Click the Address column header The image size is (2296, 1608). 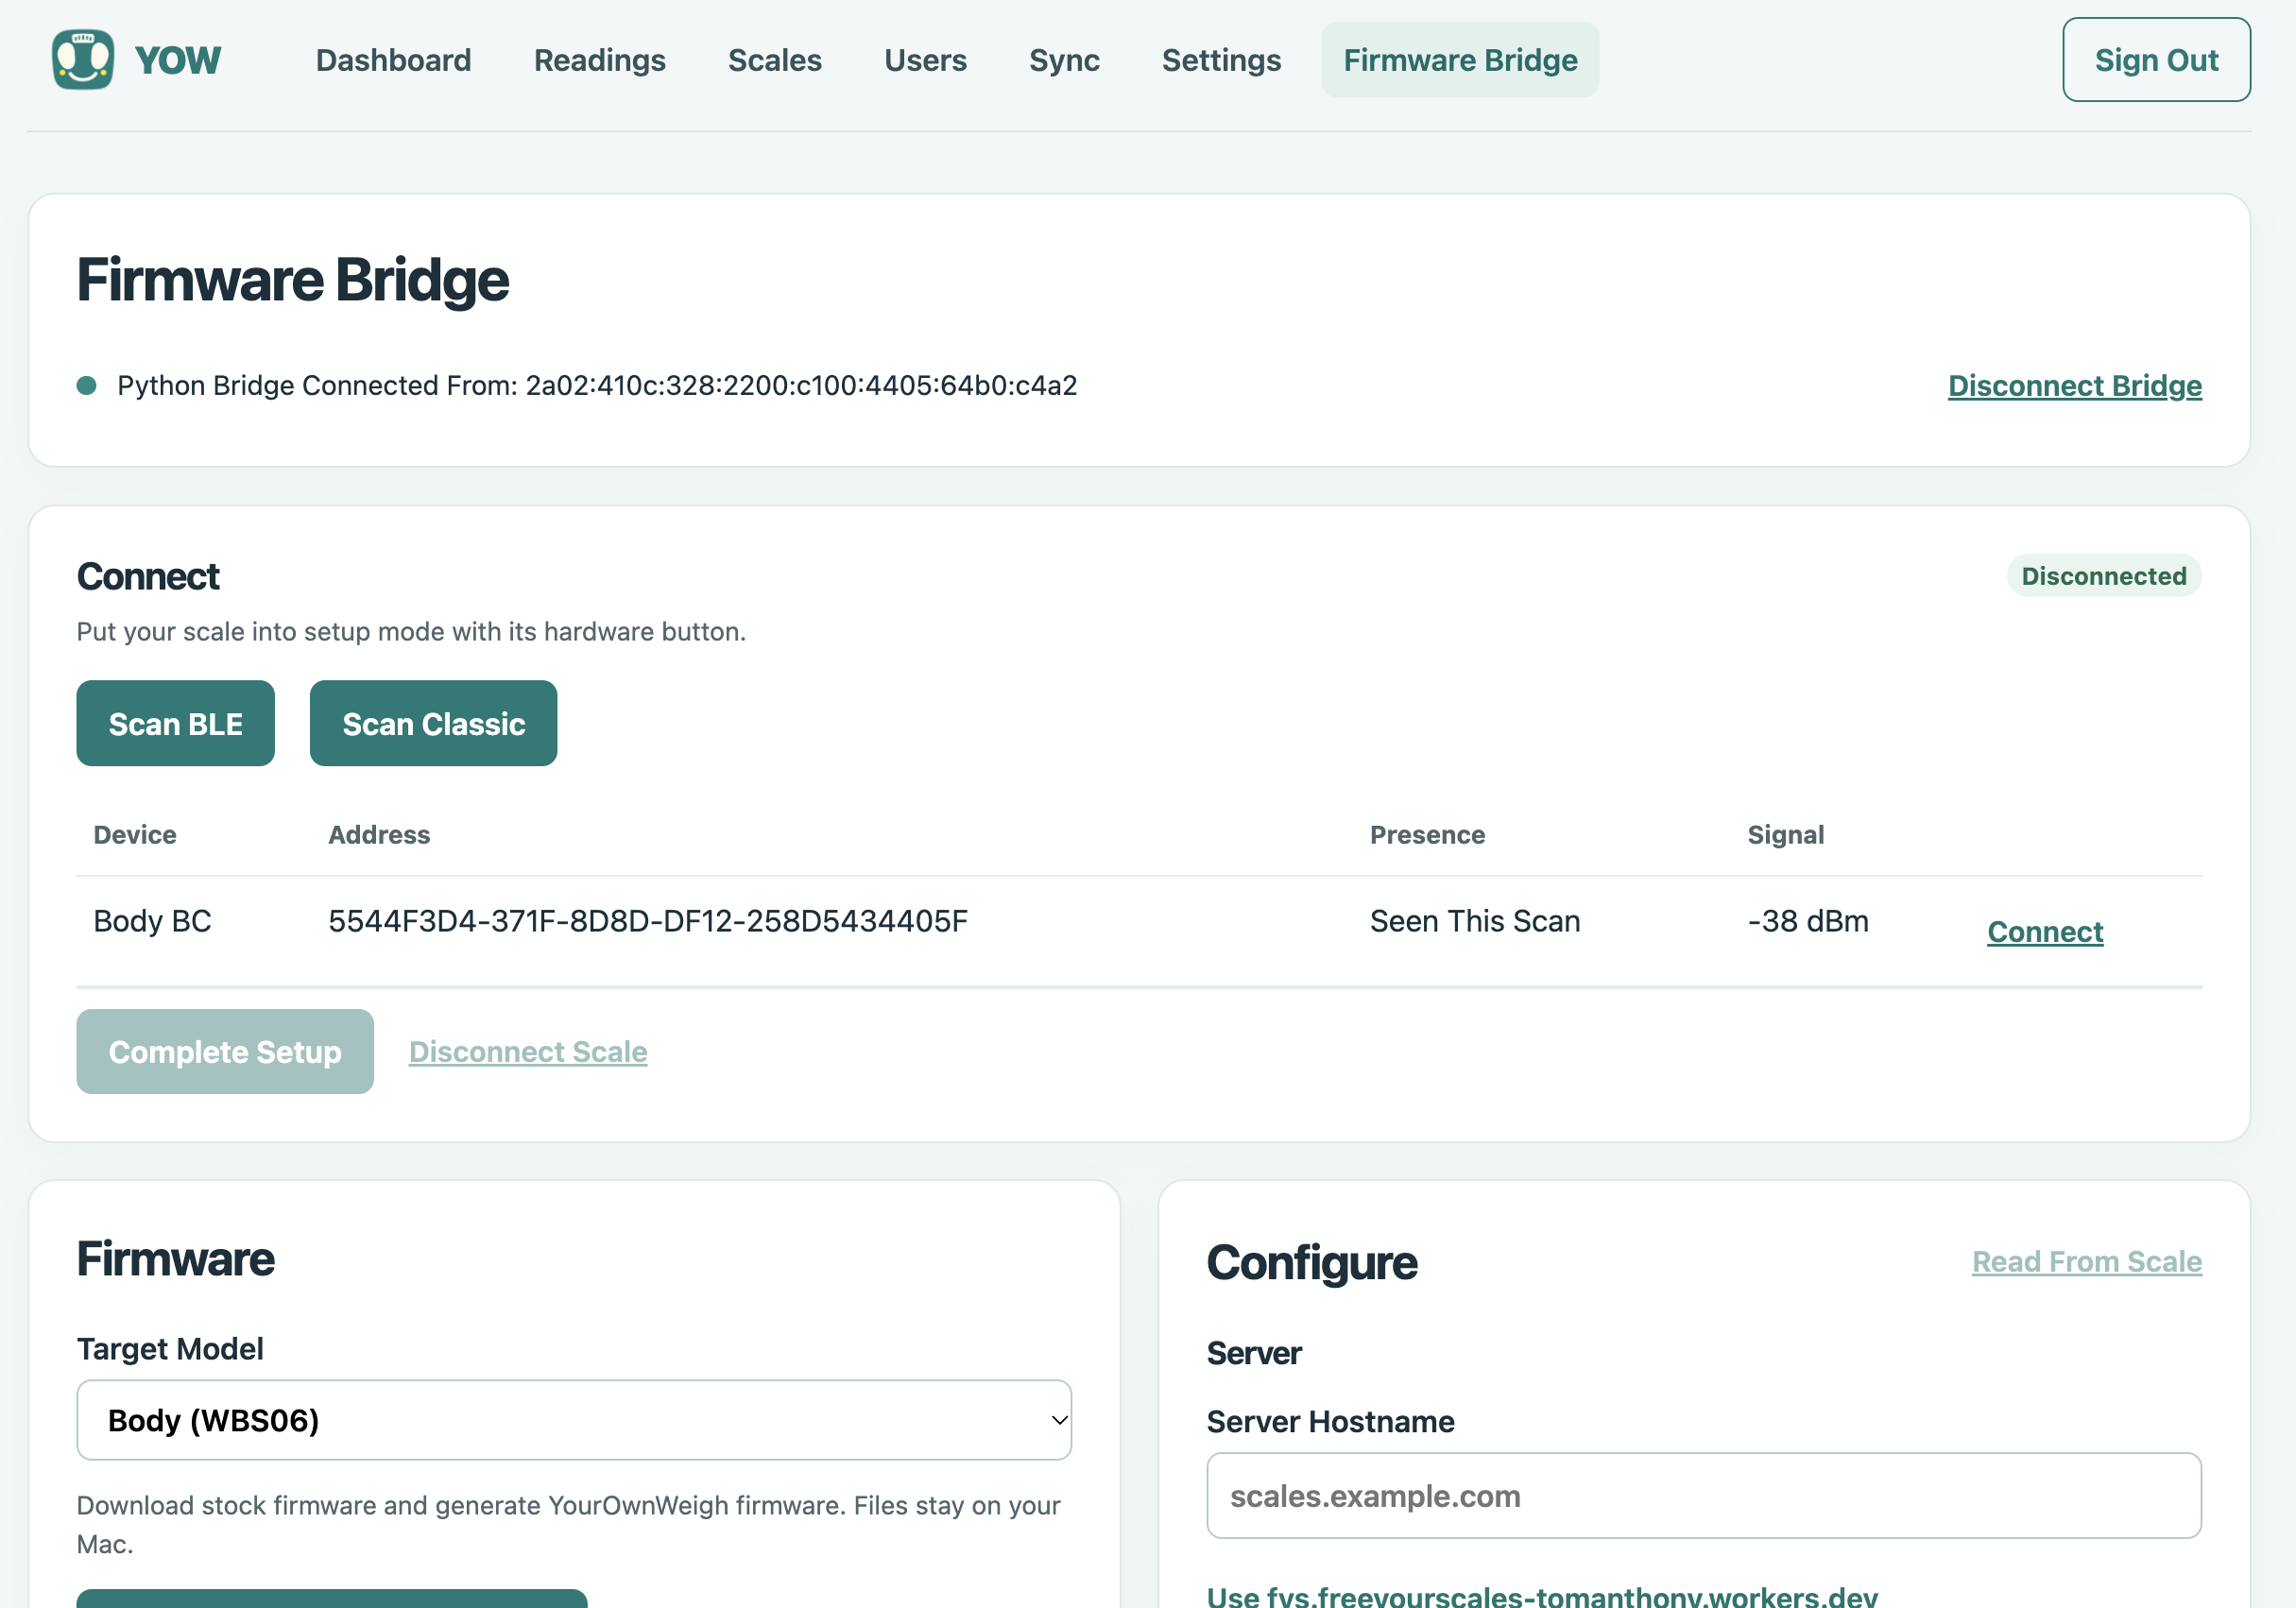(x=379, y=835)
